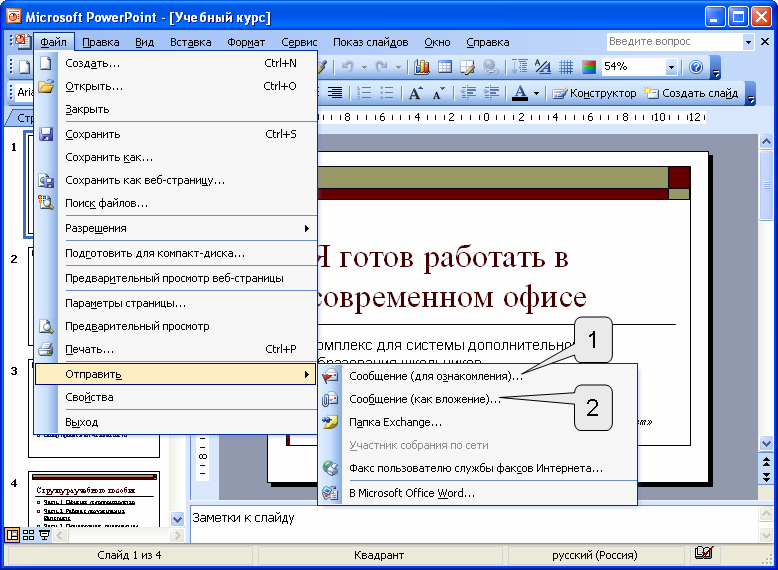Open the help question box dropdown arrow

click(748, 42)
